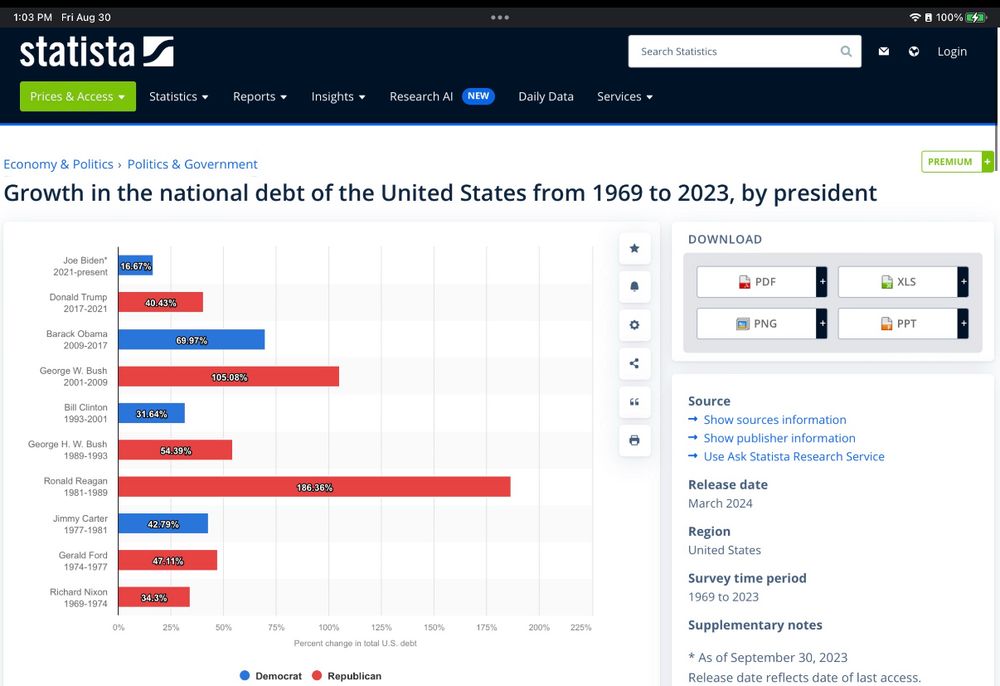Click Show sources information link
Image resolution: width=1000 pixels, height=686 pixels.
[775, 420]
